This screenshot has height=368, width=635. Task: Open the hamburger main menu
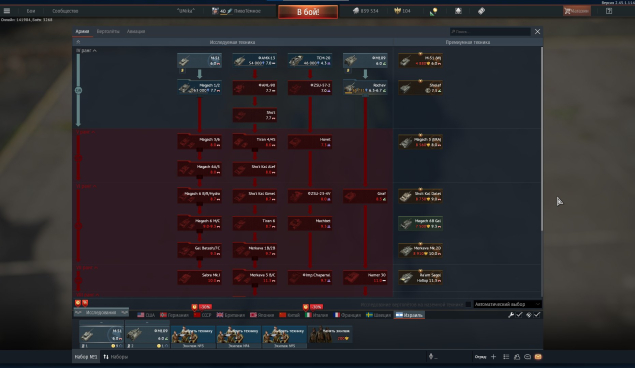7,11
